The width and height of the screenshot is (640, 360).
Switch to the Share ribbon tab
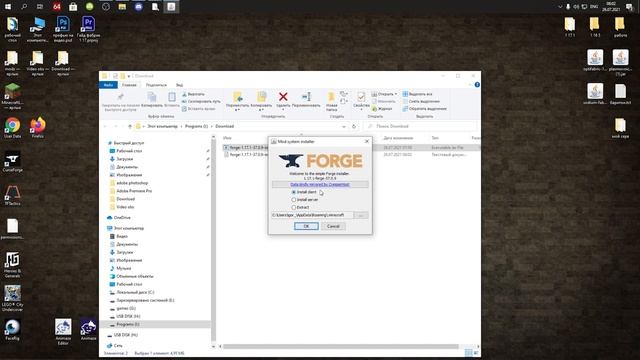[156, 85]
